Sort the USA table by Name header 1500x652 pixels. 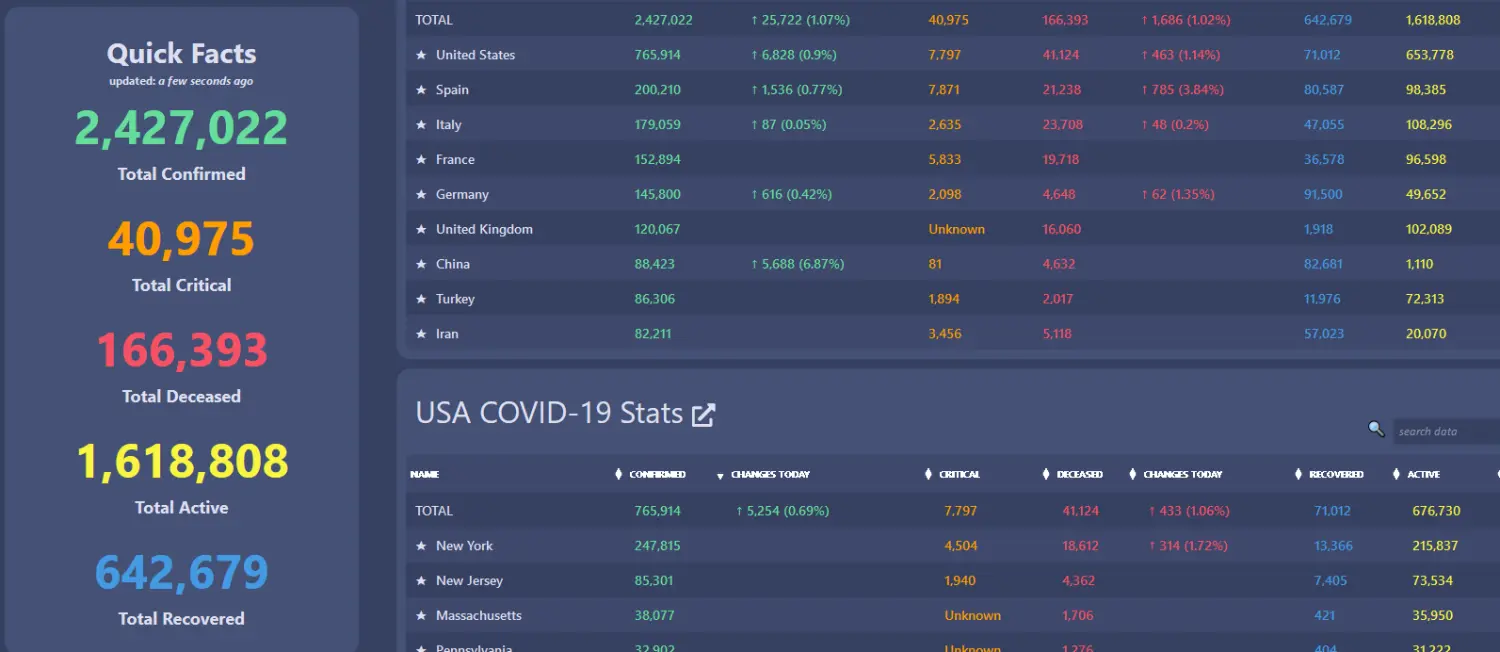(x=425, y=474)
